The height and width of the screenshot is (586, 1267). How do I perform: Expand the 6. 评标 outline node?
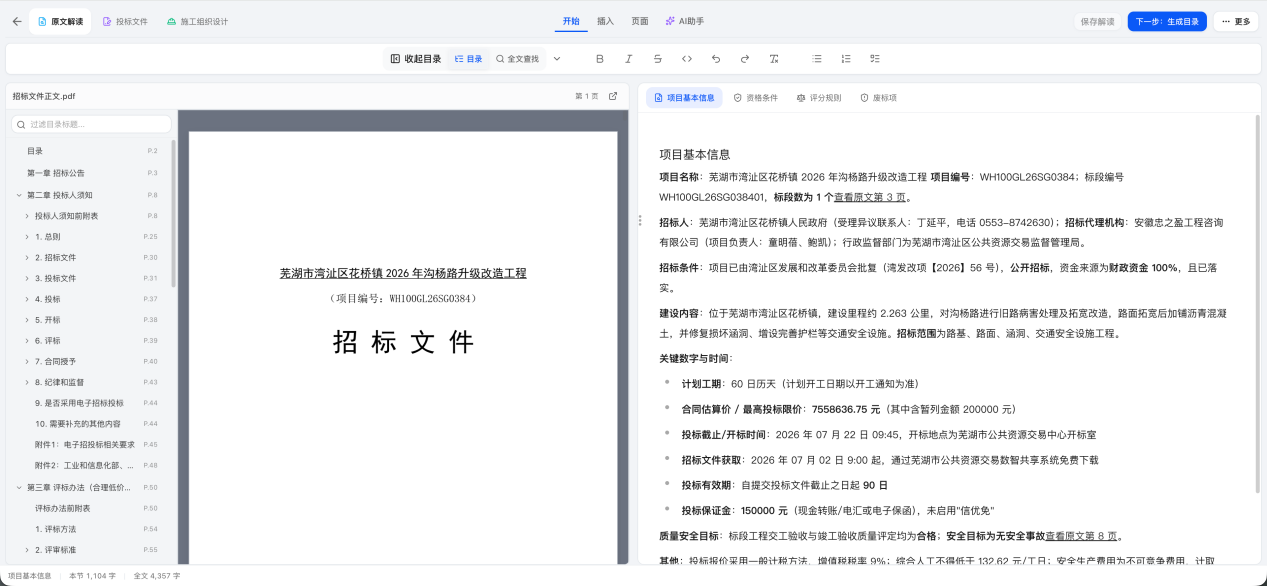tap(27, 340)
